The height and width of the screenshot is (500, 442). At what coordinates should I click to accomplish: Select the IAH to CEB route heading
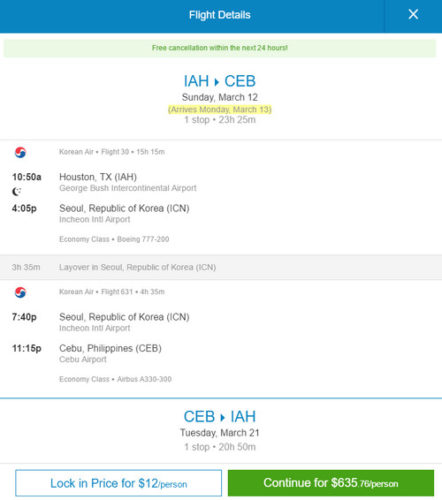click(220, 81)
